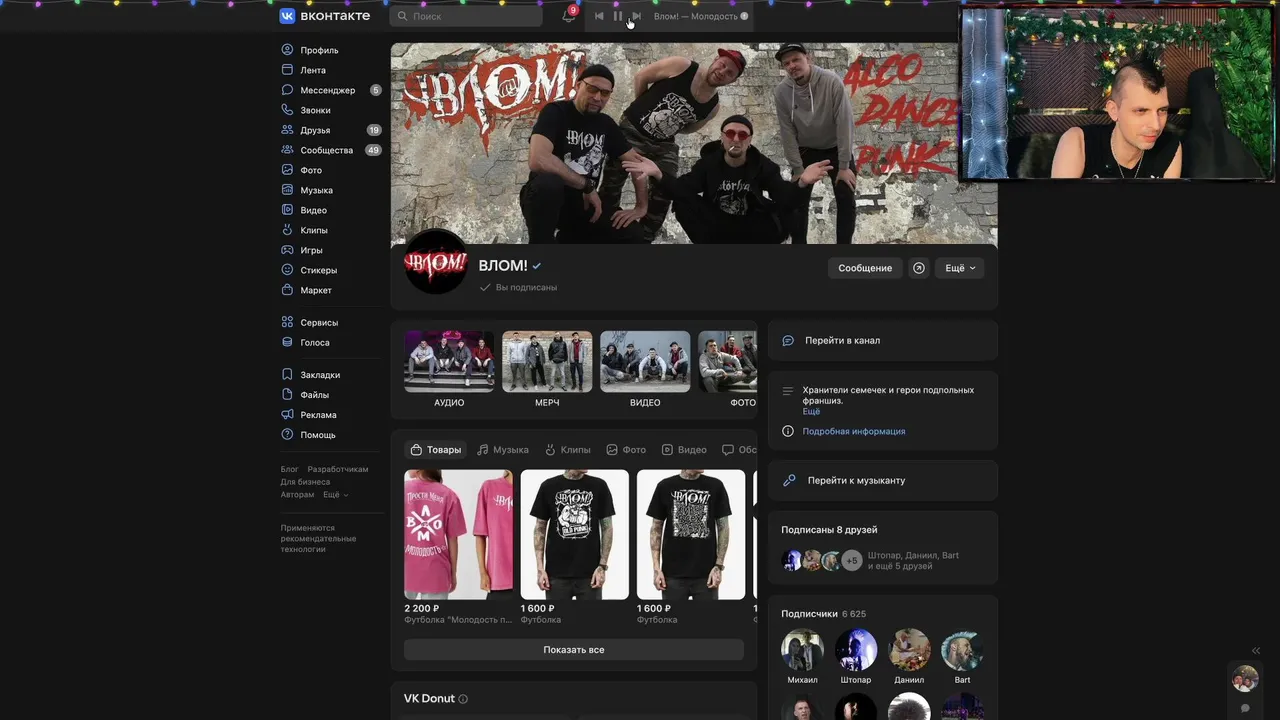Click Показать все products button
This screenshot has height=720, width=1280.
pyautogui.click(x=574, y=650)
